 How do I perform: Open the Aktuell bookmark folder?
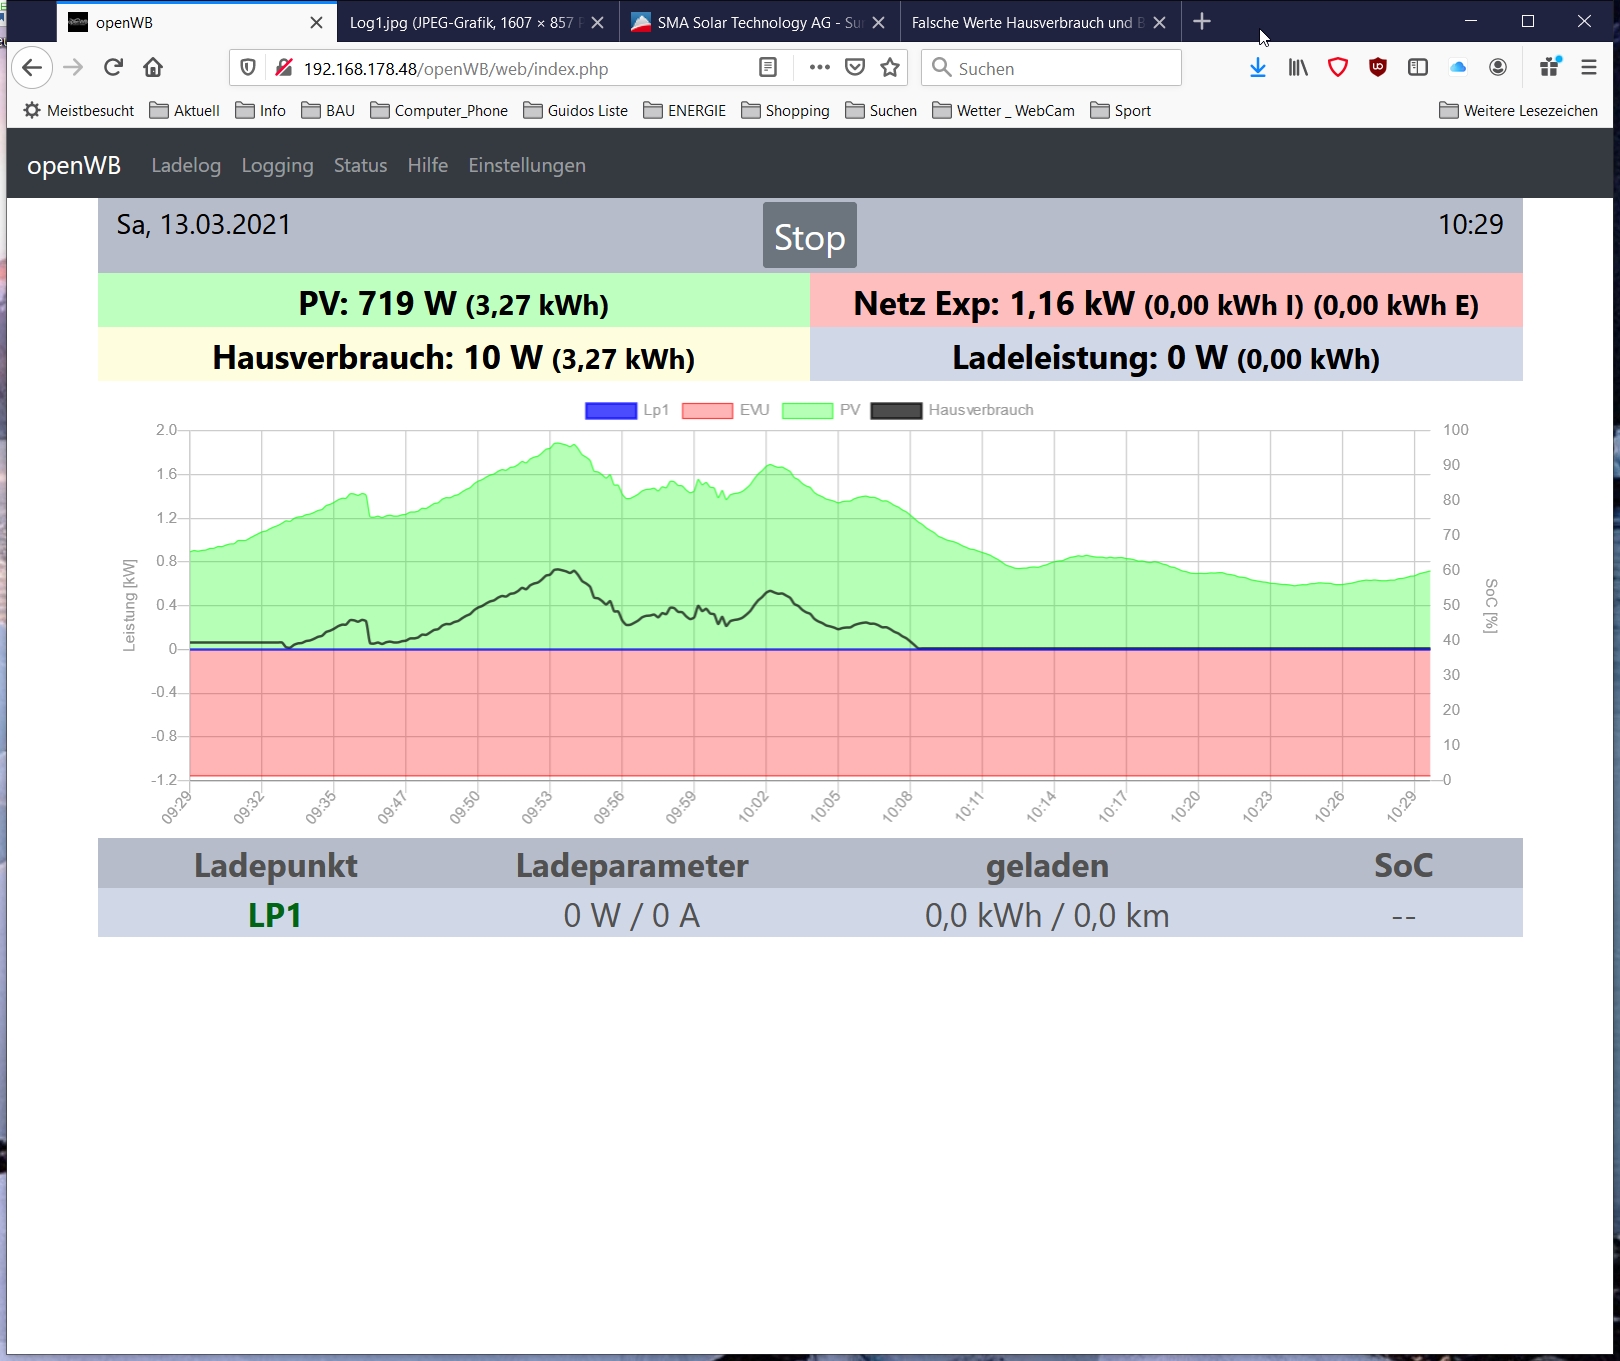click(x=185, y=111)
